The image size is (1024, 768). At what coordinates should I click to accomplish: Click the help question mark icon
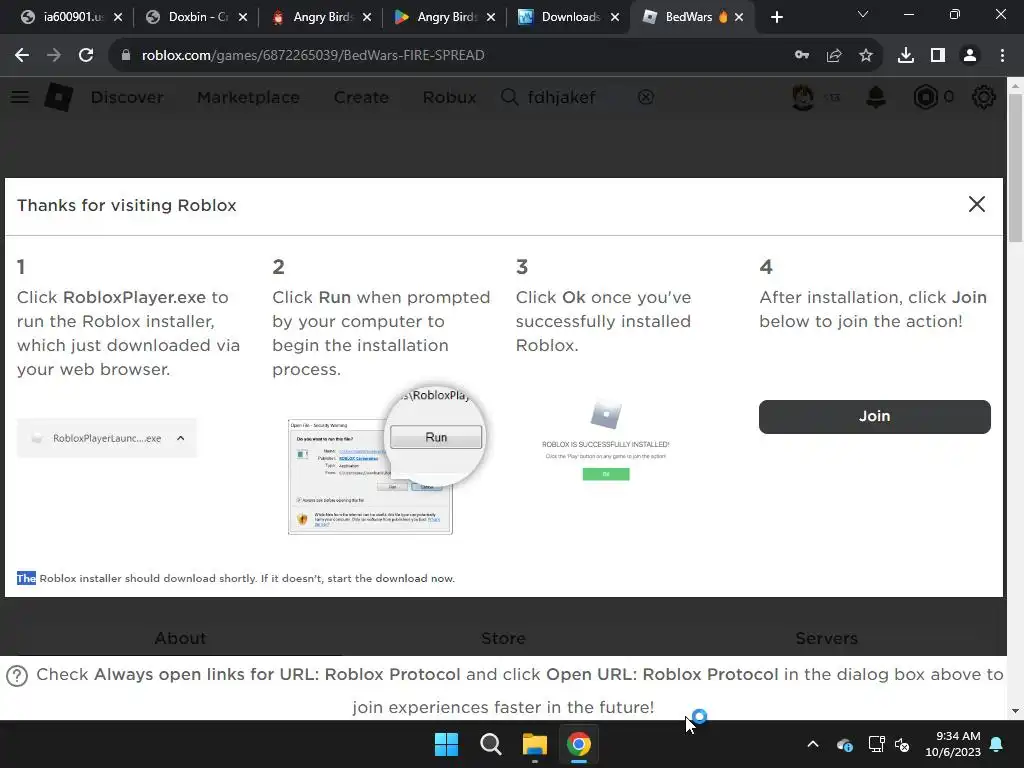[17, 676]
